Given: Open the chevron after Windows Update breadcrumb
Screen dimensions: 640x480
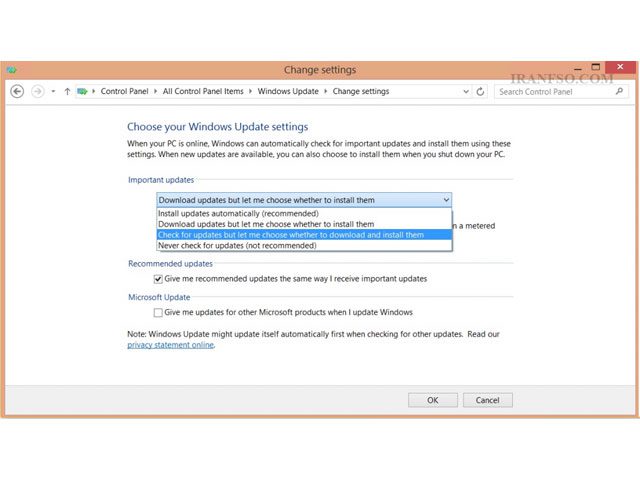Looking at the screenshot, I should (326, 91).
